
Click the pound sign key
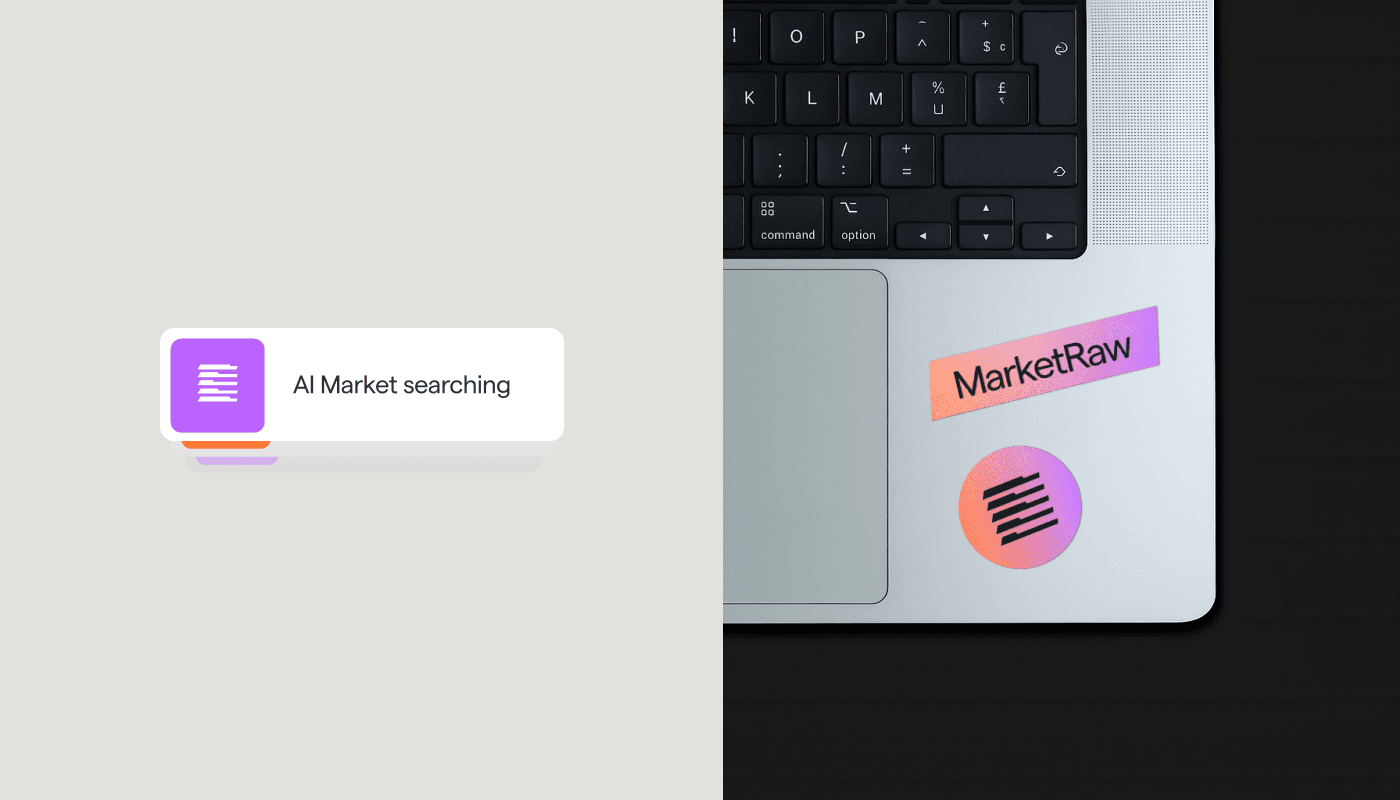click(1002, 98)
